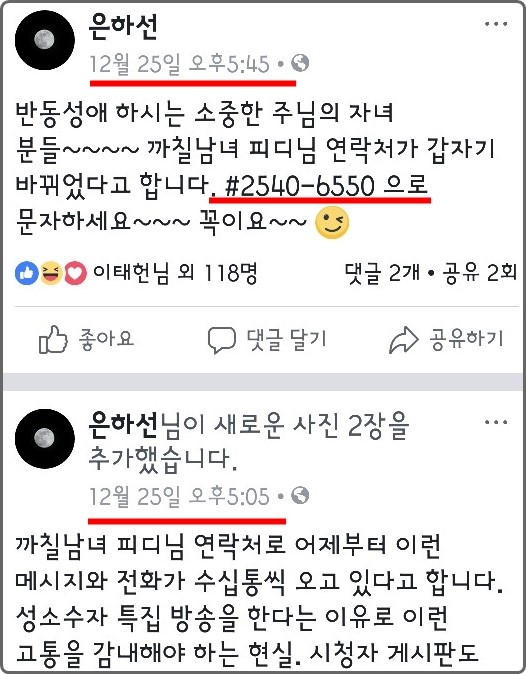
Task: Click the blue Like reaction icon
Action: (x=27, y=273)
